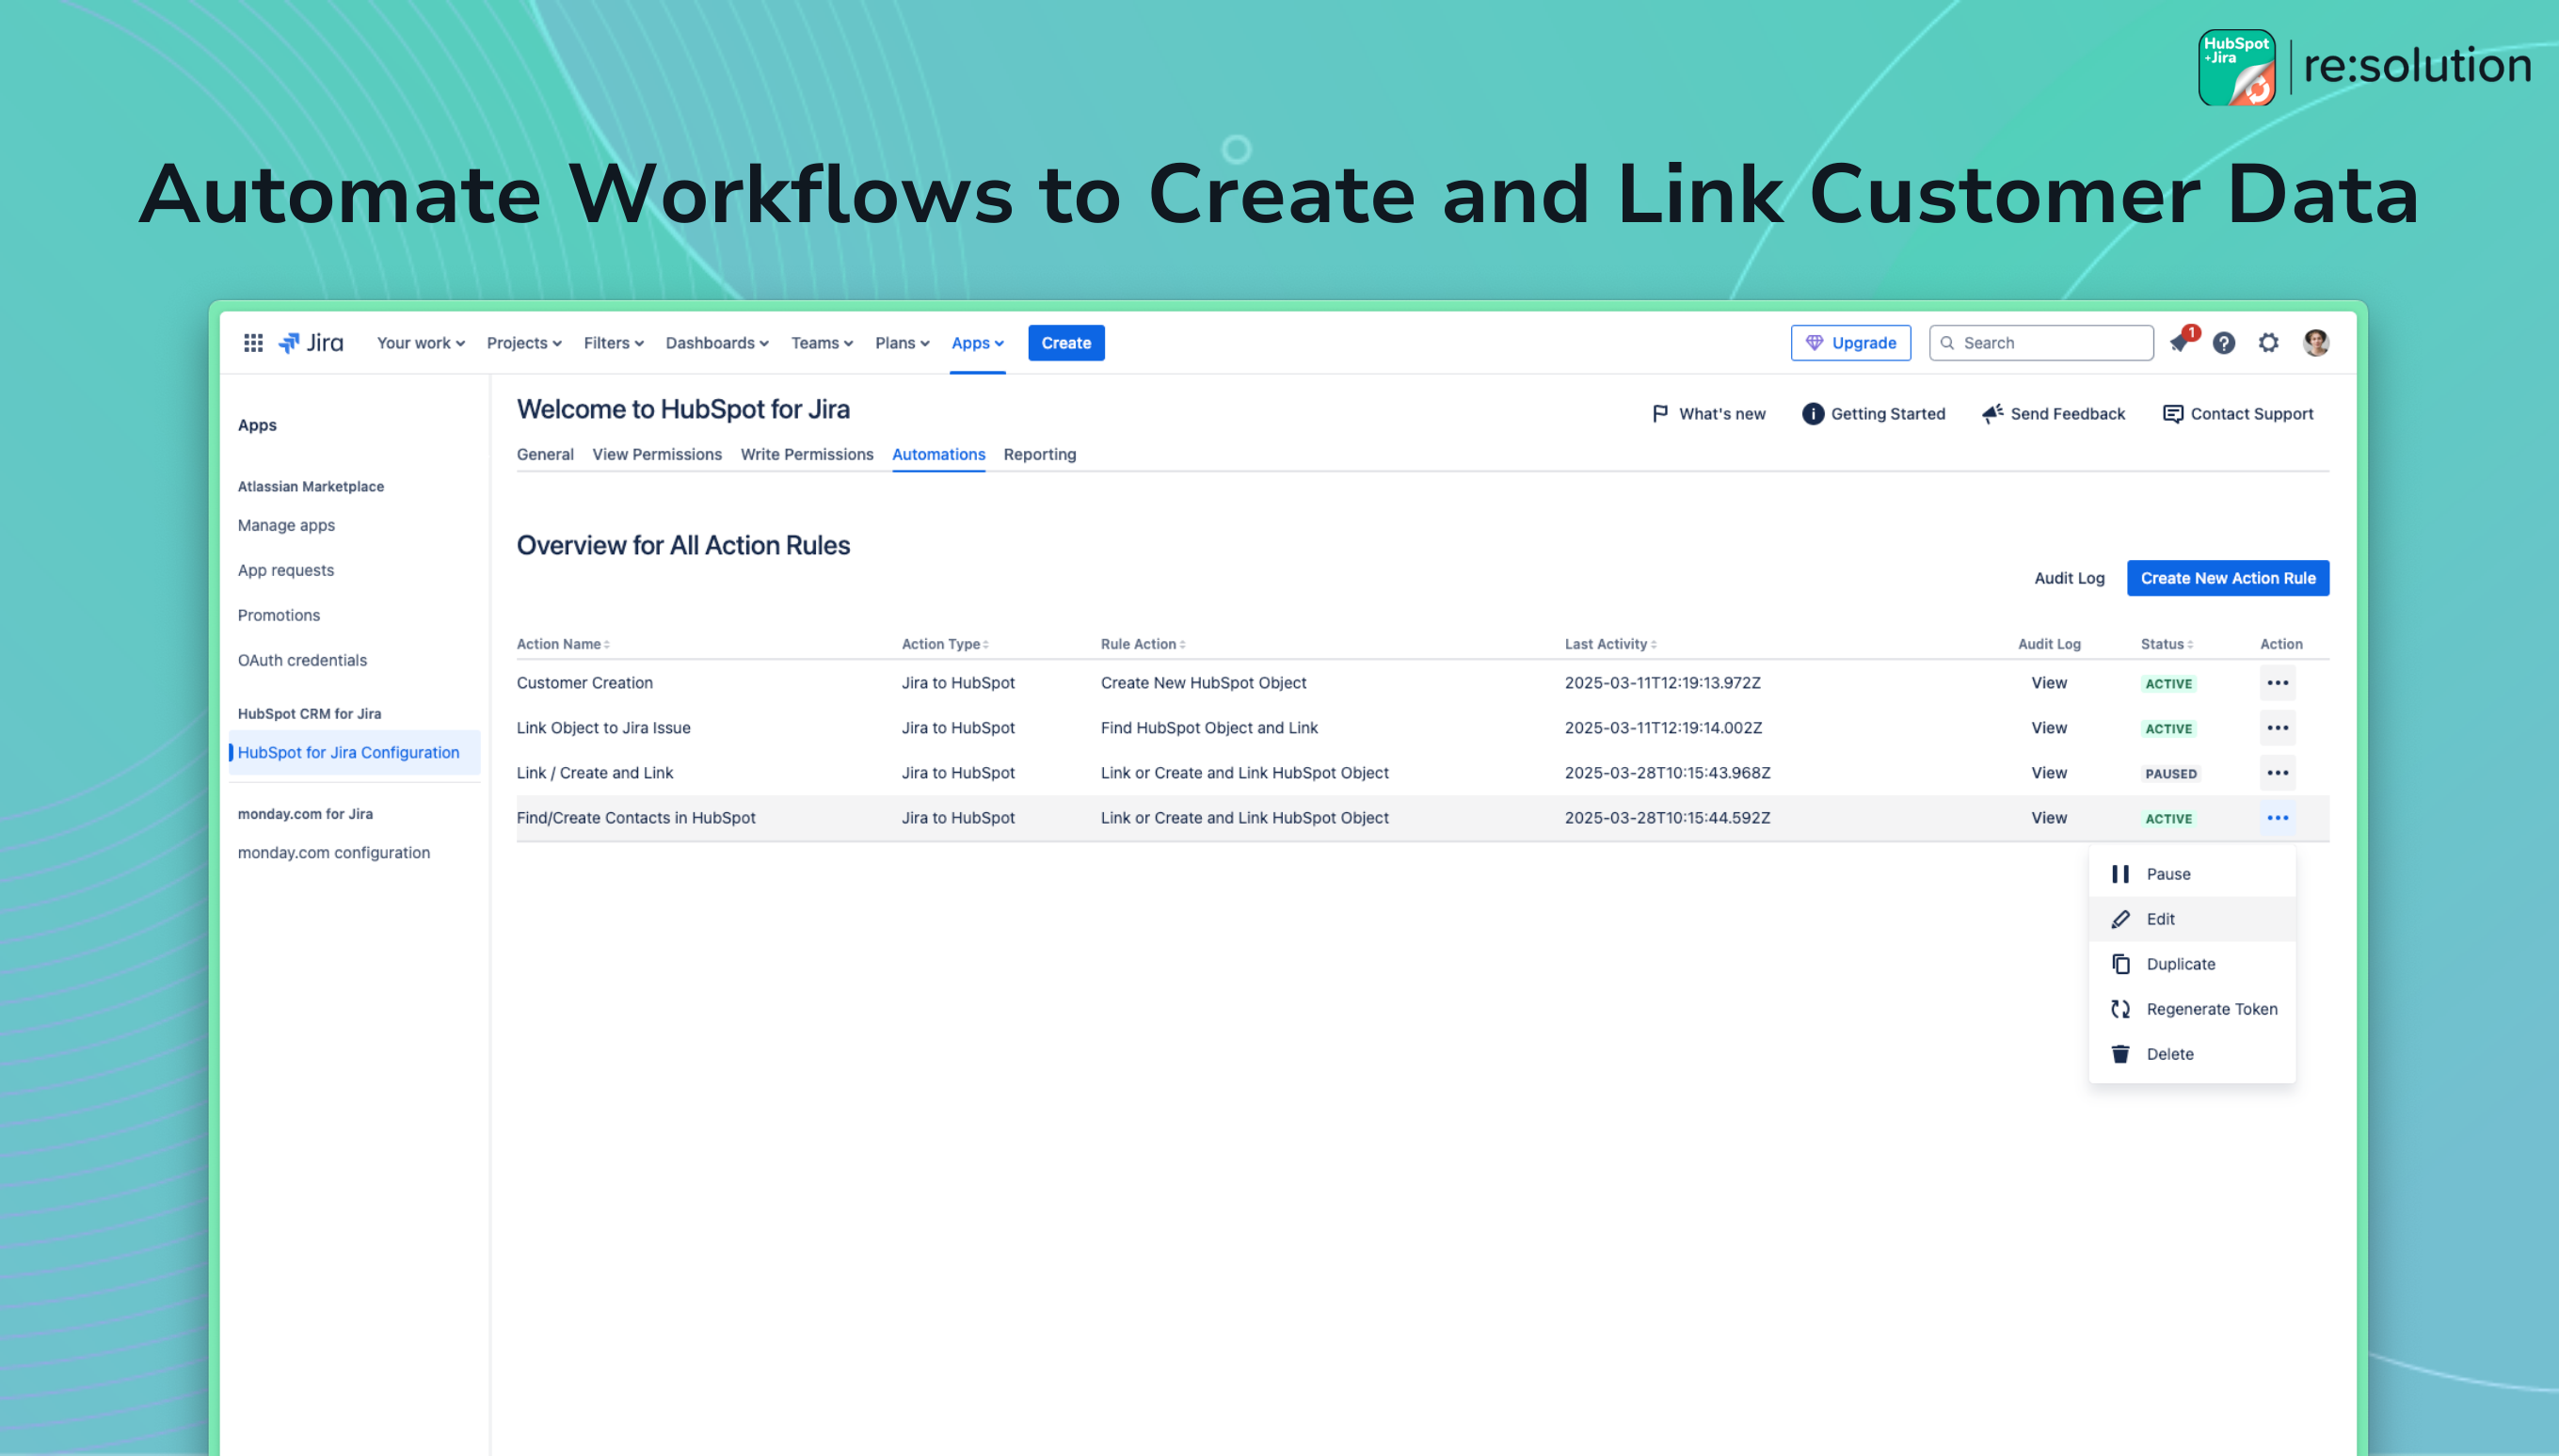Expand the Projects dropdown
Image resolution: width=2559 pixels, height=1456 pixels.
[x=523, y=343]
